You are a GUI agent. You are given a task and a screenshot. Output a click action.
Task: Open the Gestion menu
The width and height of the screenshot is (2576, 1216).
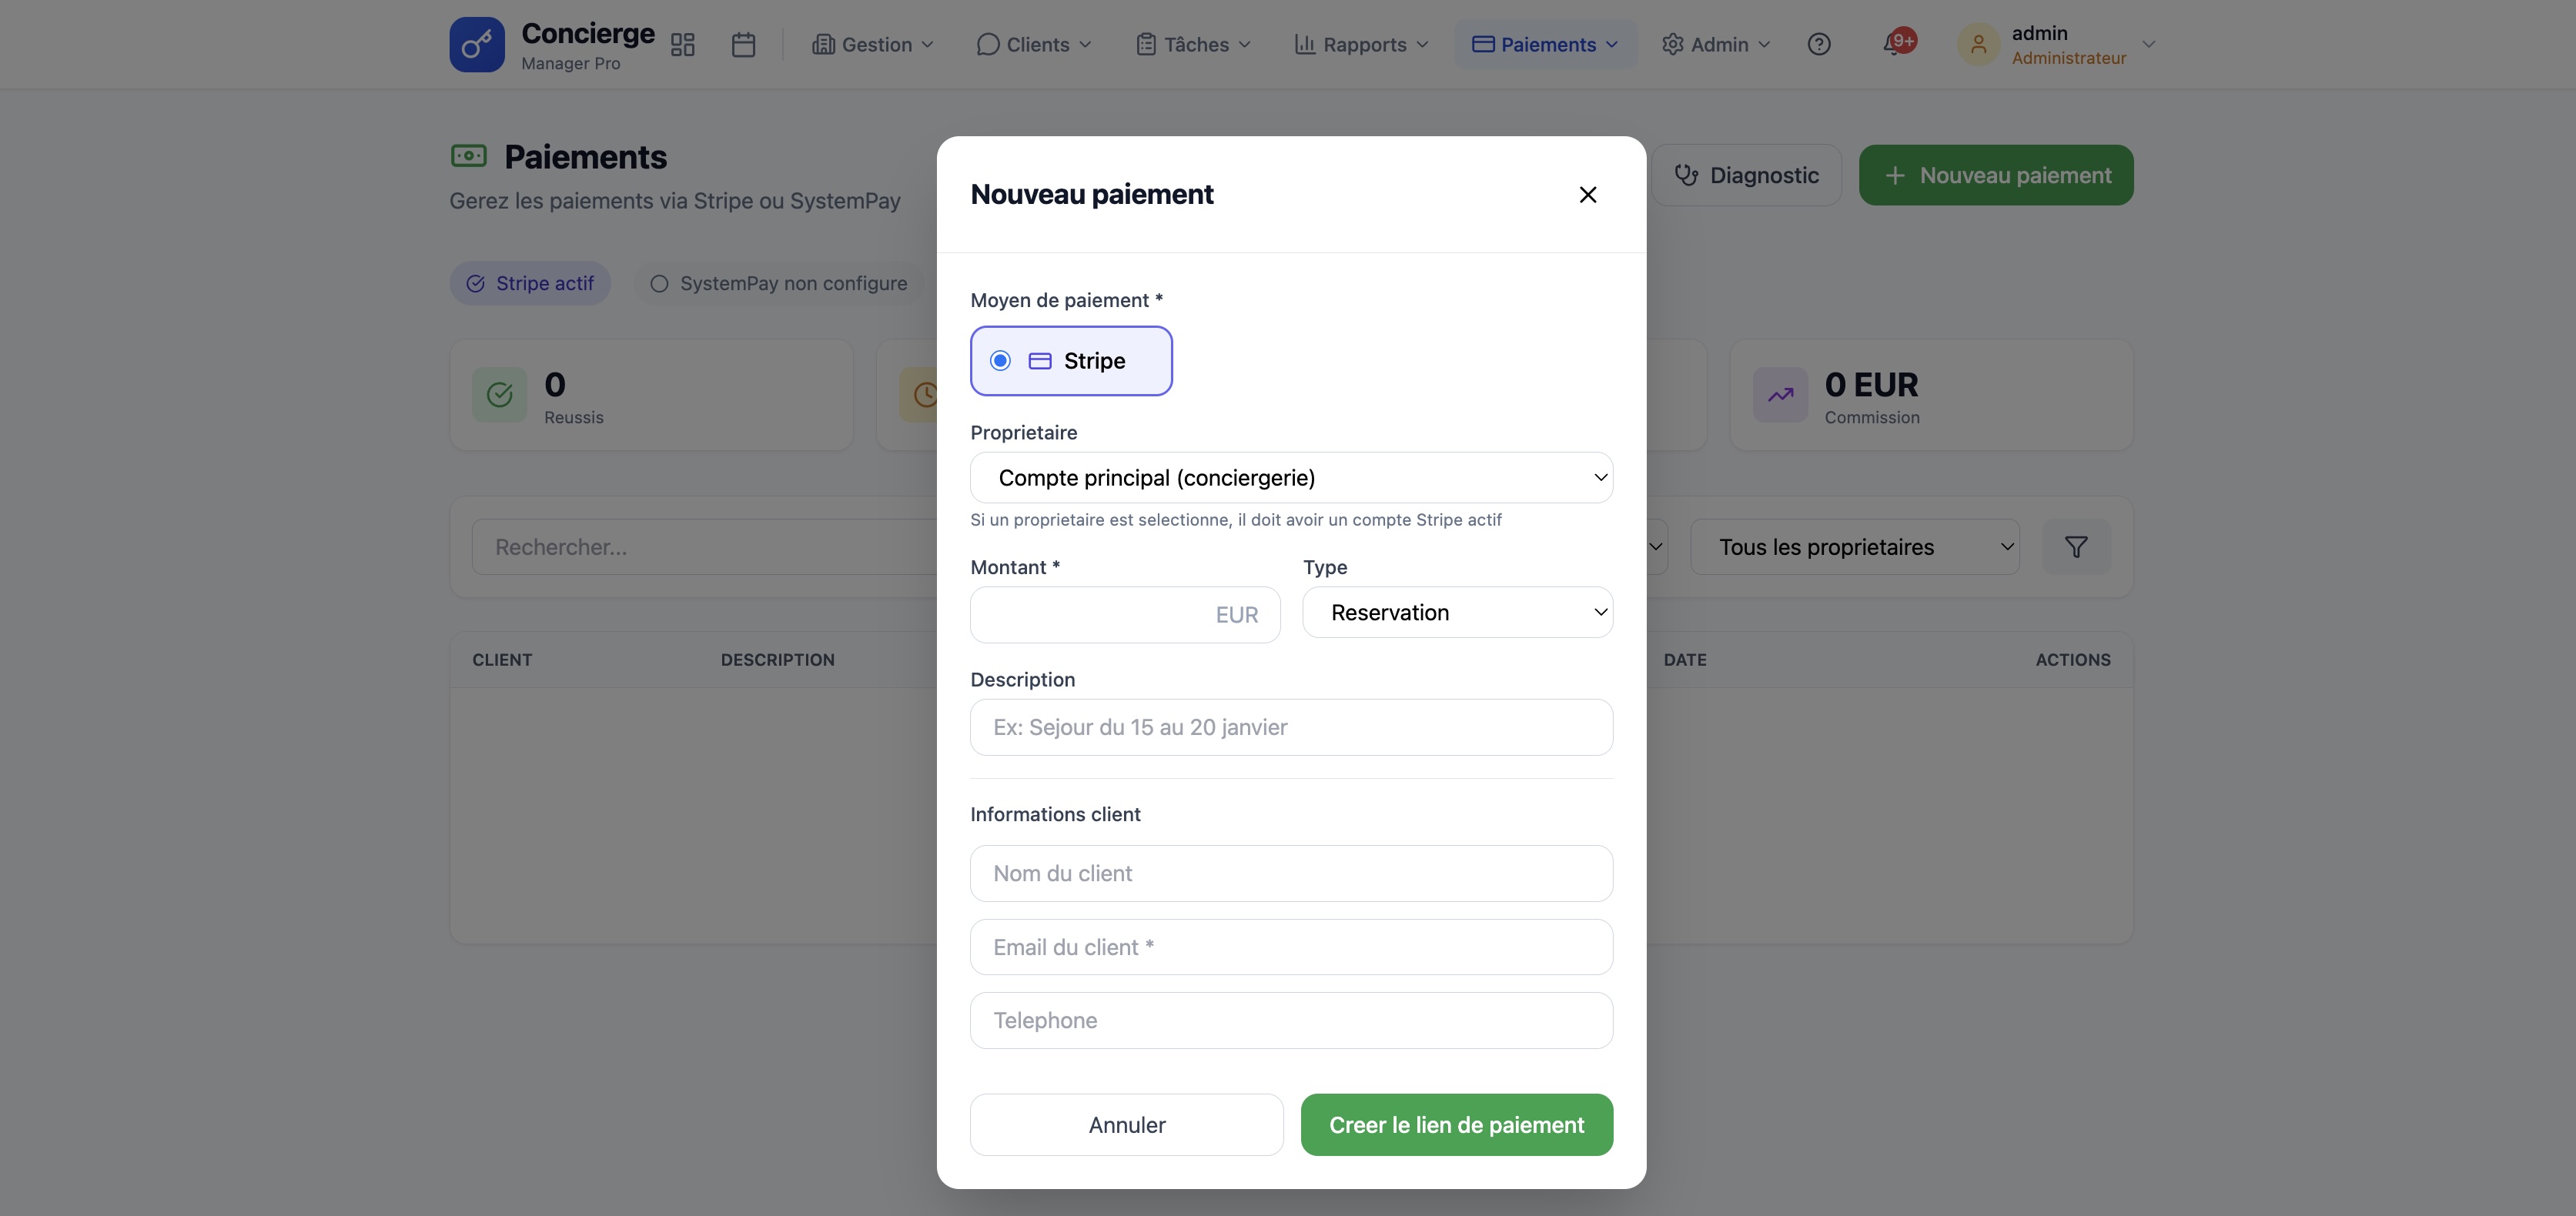pyautogui.click(x=873, y=45)
